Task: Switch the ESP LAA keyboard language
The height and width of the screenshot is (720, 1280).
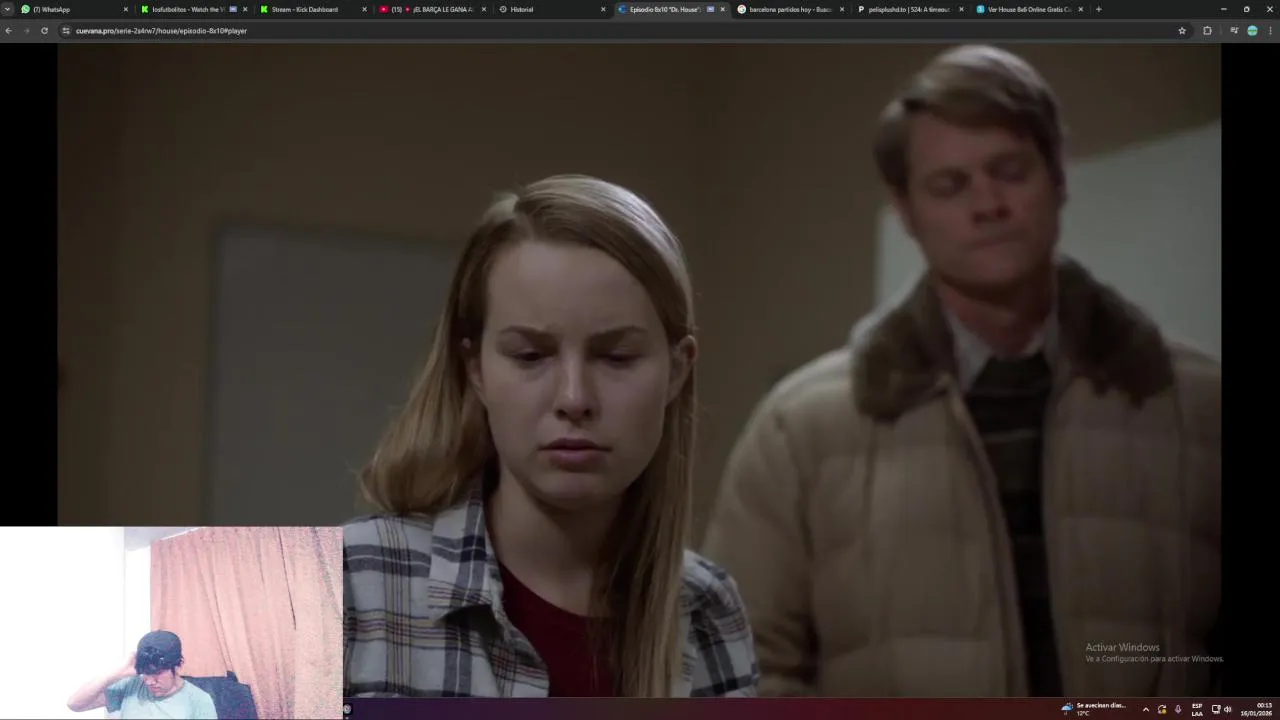Action: 1197,709
